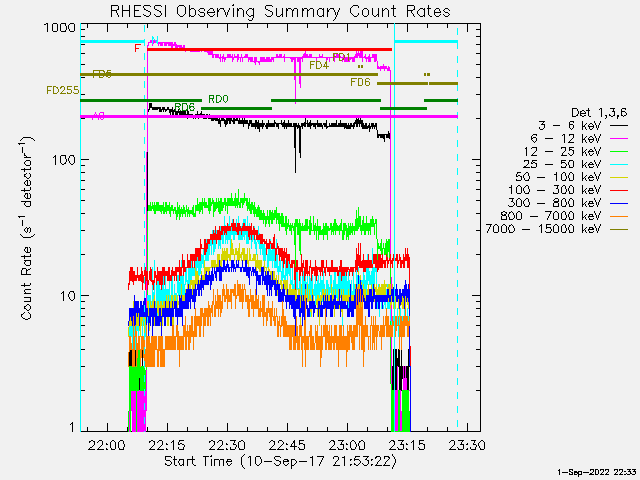The height and width of the screenshot is (480, 640).
Task: Click the timestamp '1-Sep-2022 22:33'
Action: (x=596, y=472)
